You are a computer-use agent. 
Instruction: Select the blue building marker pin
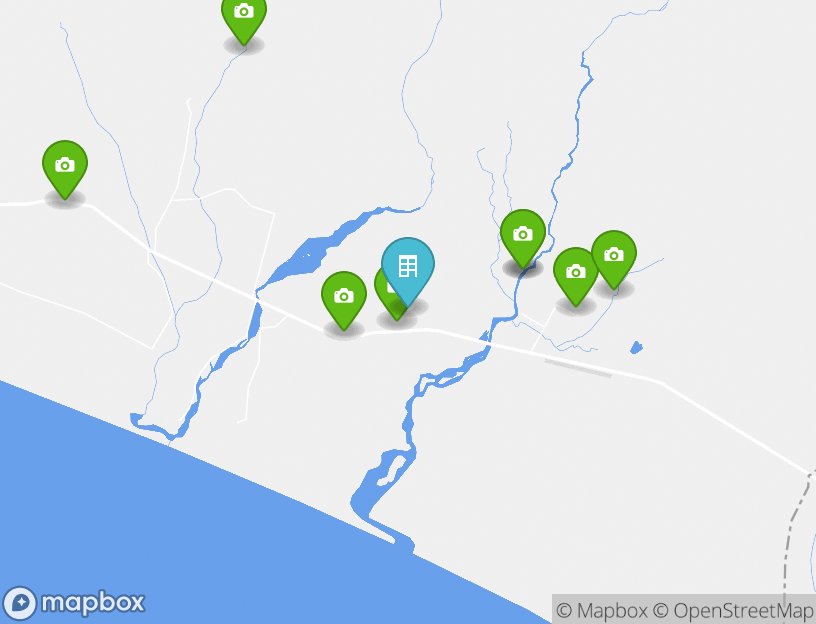[407, 268]
